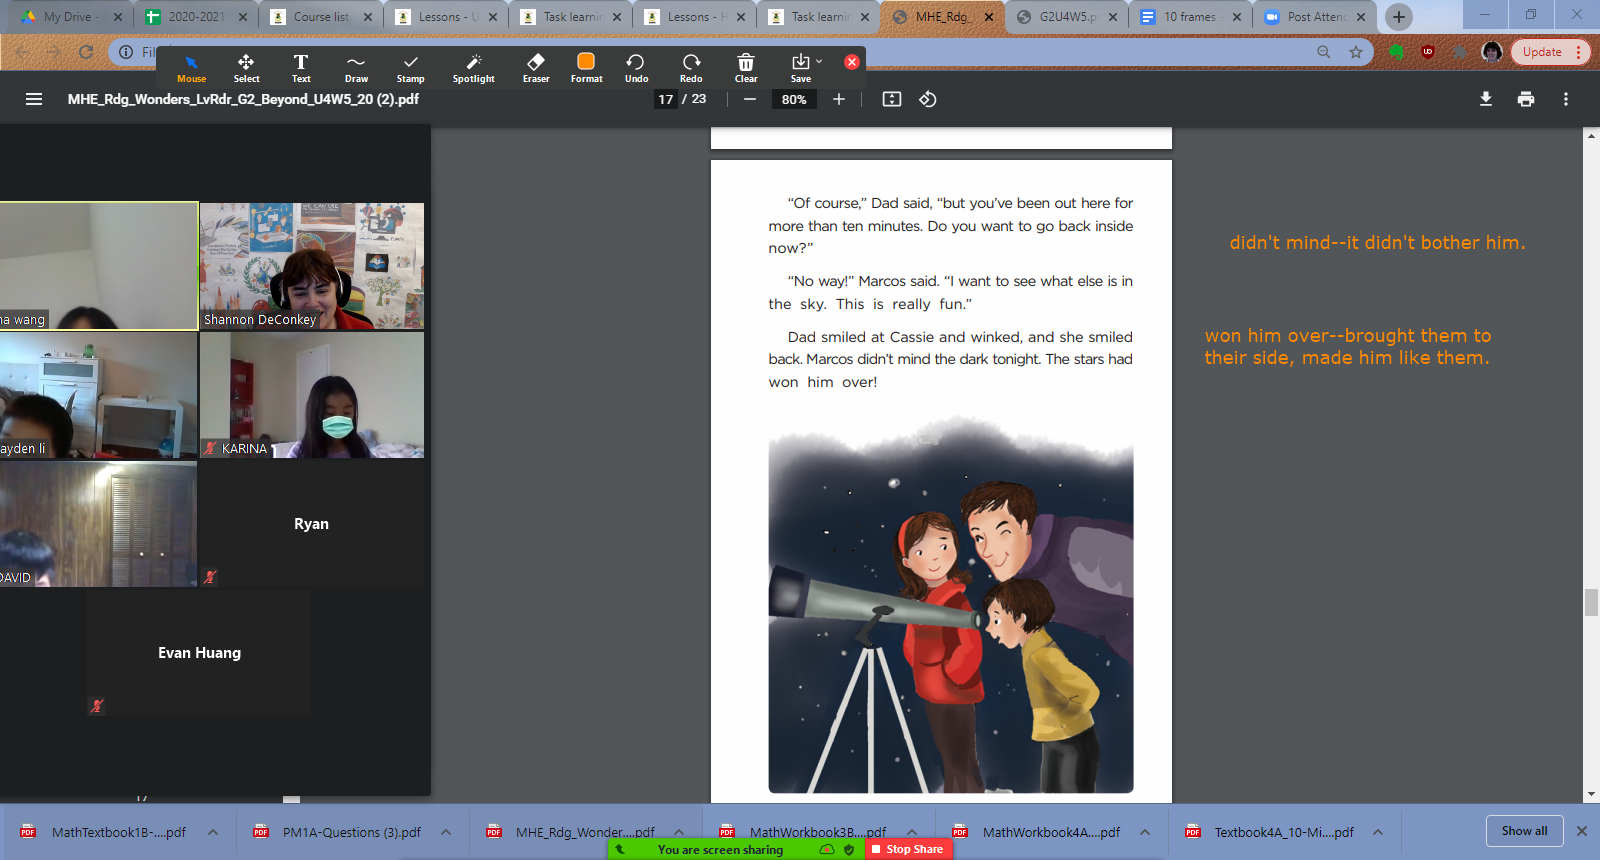Expand MathWorkbook4A download options chevron
Image resolution: width=1600 pixels, height=860 pixels.
pyautogui.click(x=1145, y=832)
